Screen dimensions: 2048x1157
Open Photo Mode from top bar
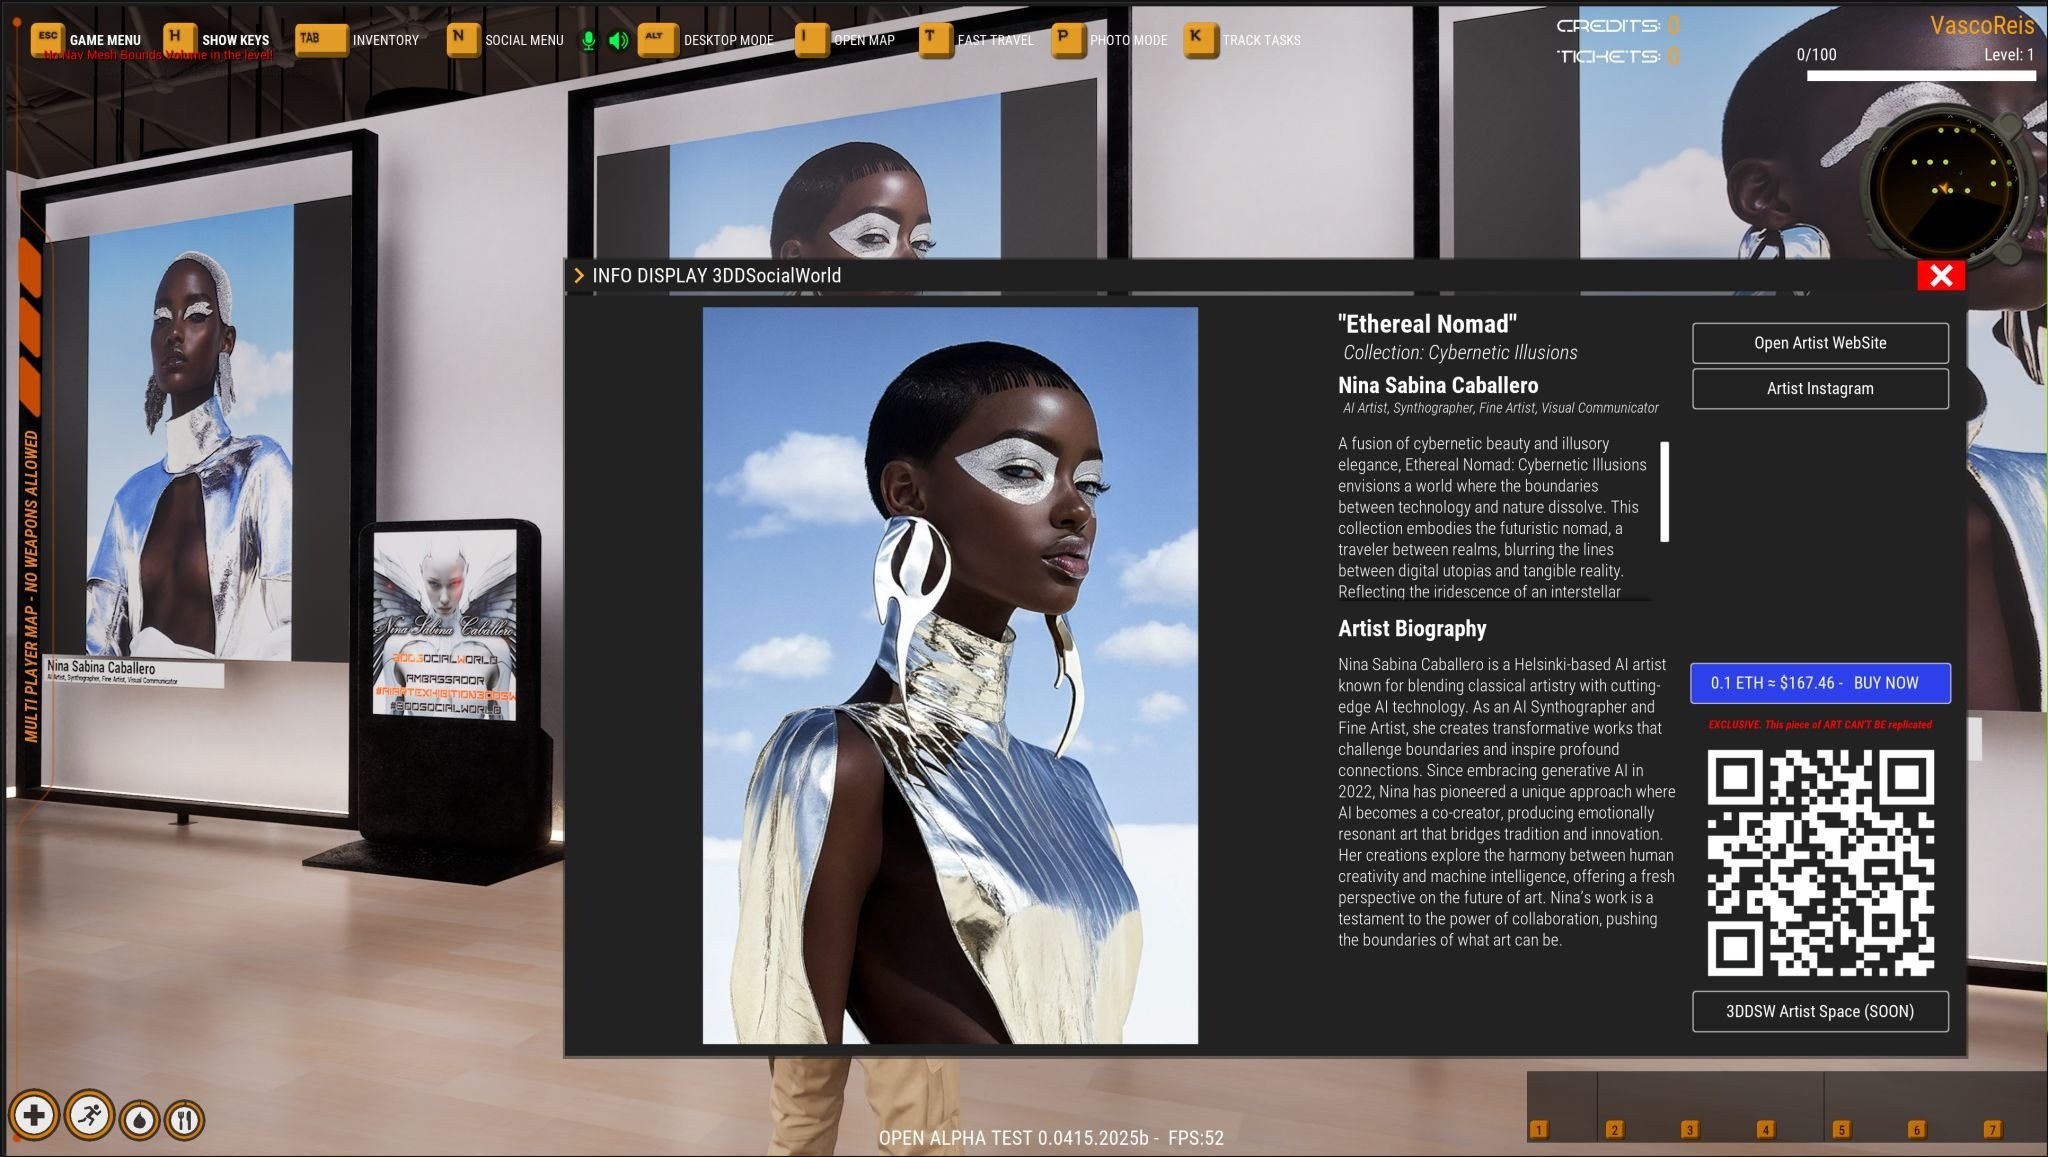click(x=1128, y=40)
